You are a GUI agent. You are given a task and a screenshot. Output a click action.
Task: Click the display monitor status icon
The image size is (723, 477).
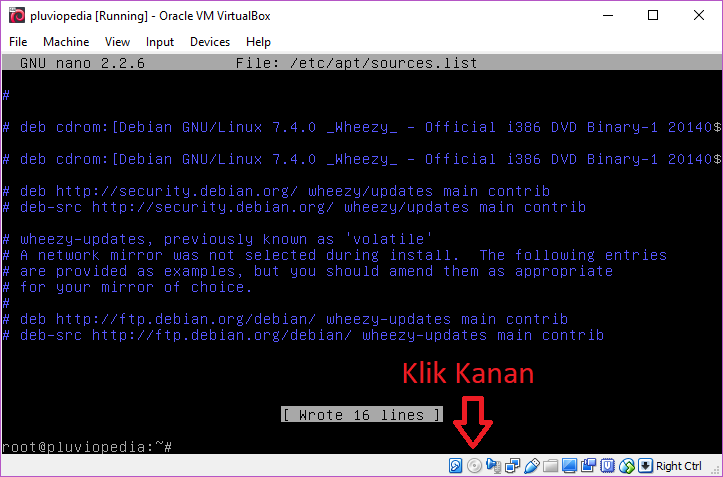coord(569,465)
